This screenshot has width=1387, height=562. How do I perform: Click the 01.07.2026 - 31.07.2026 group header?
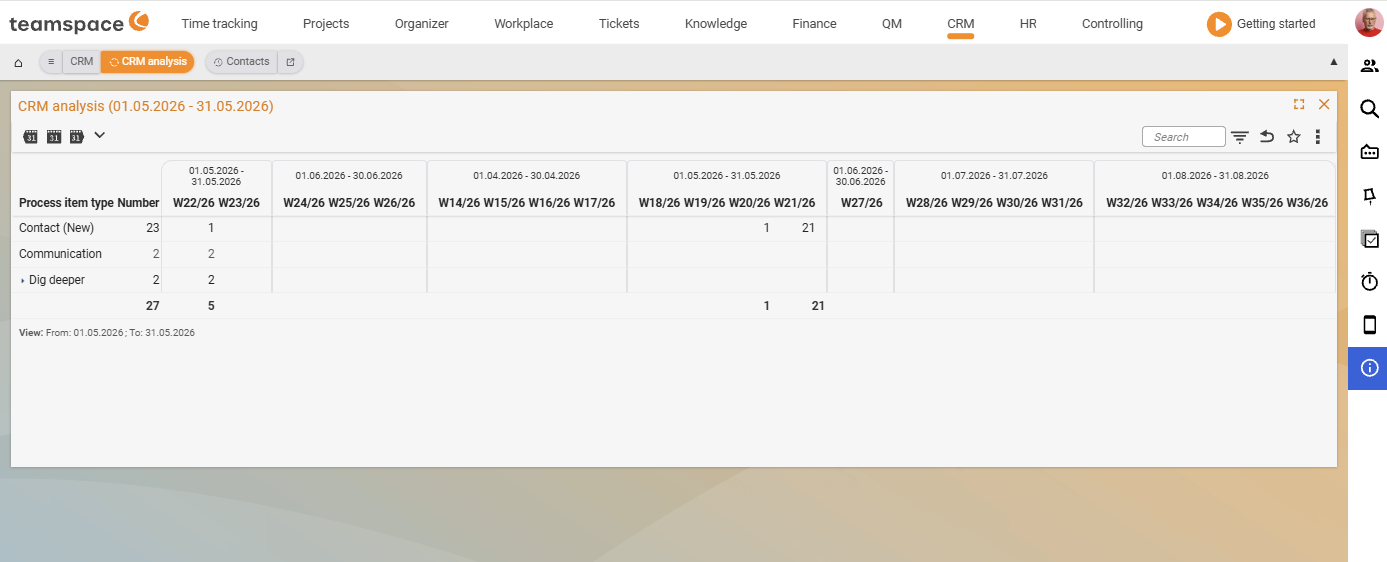coord(994,176)
